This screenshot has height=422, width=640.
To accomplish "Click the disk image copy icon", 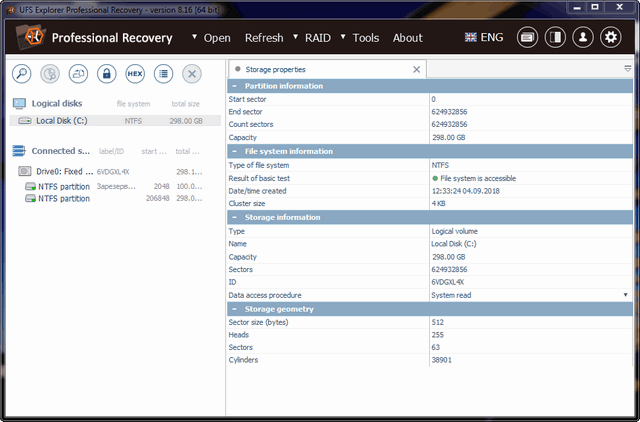I will click(78, 74).
